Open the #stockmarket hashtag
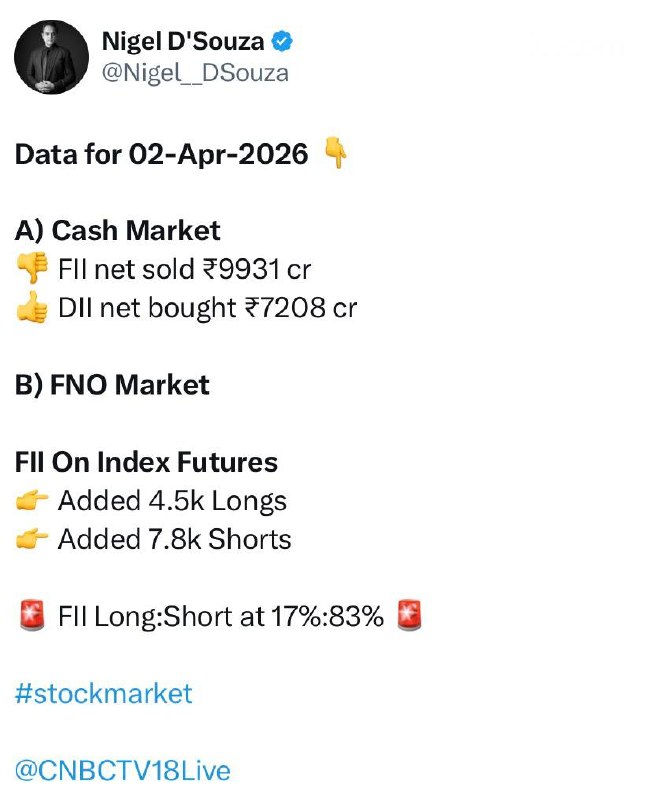 point(103,693)
